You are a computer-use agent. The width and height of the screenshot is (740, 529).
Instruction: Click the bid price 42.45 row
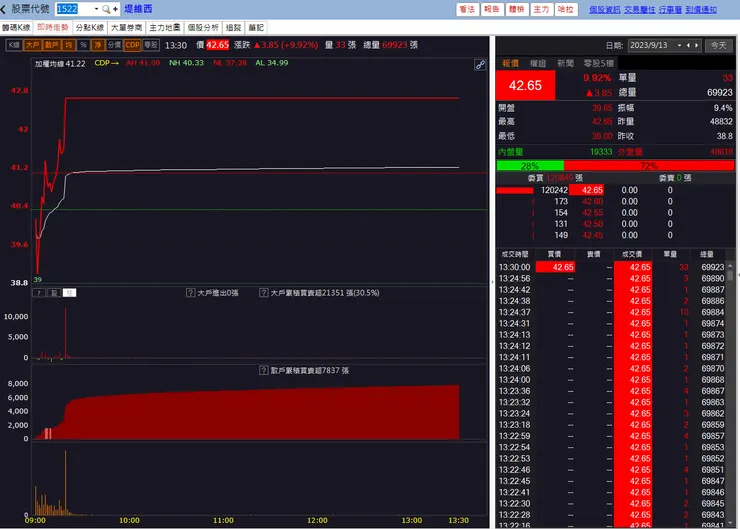(592, 235)
